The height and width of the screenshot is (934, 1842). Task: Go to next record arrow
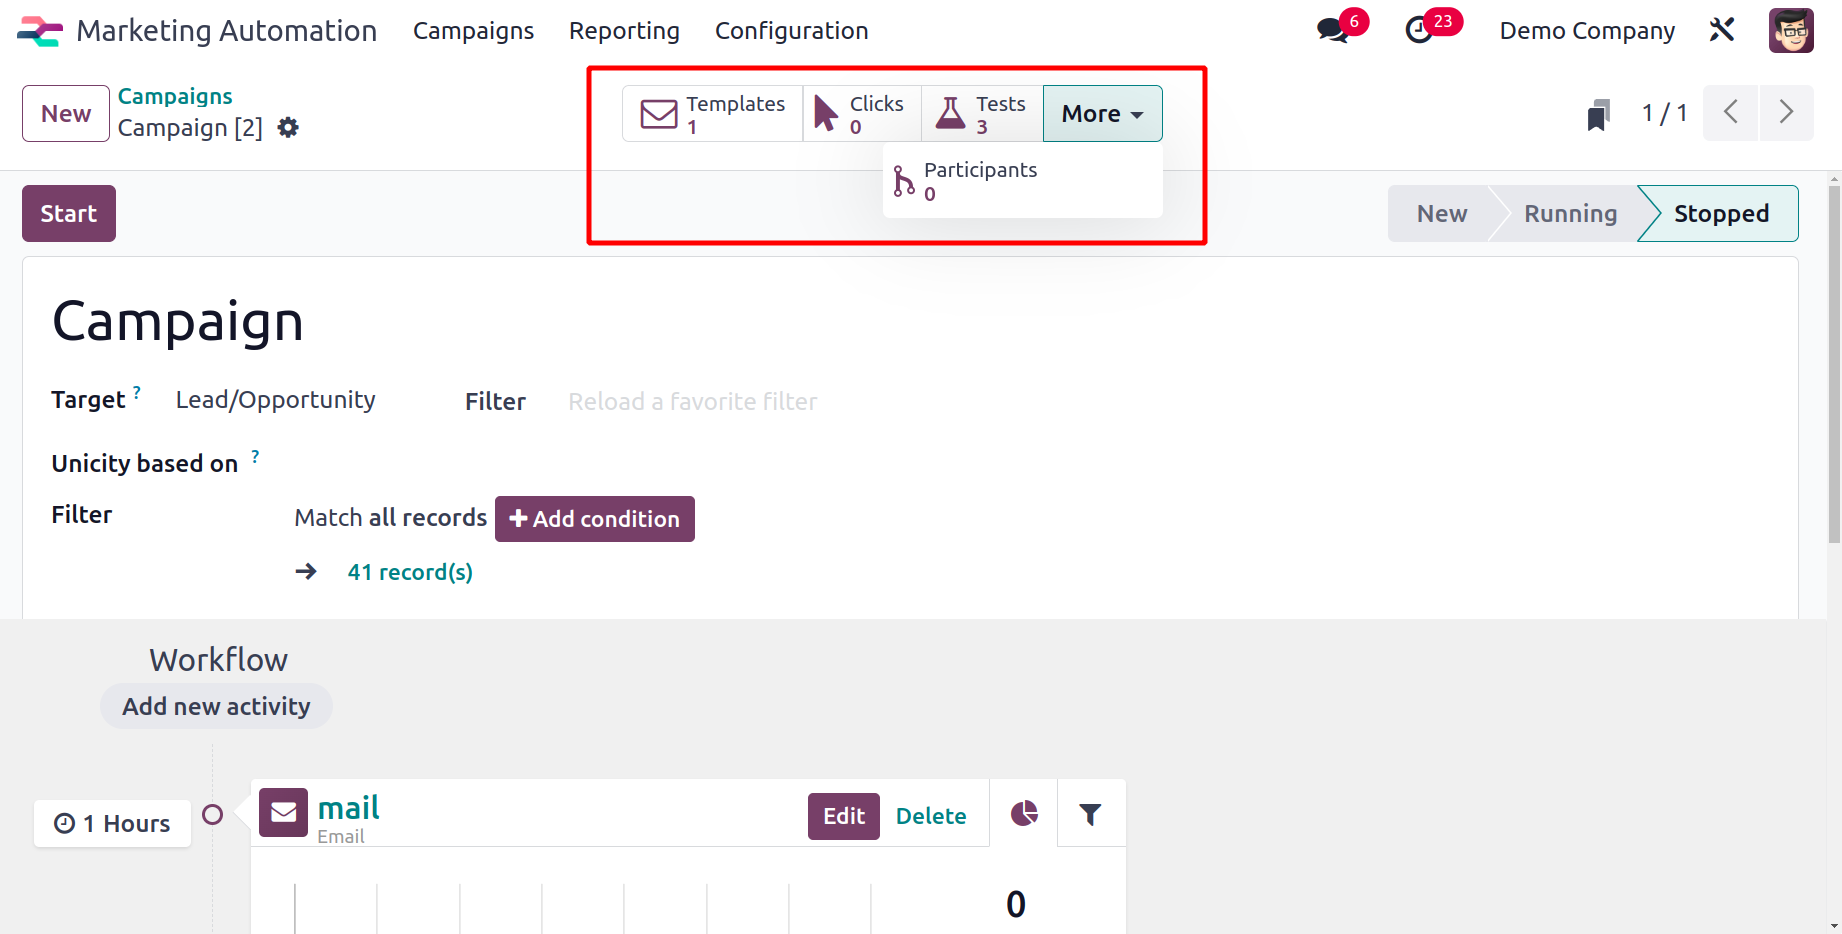click(x=1786, y=112)
